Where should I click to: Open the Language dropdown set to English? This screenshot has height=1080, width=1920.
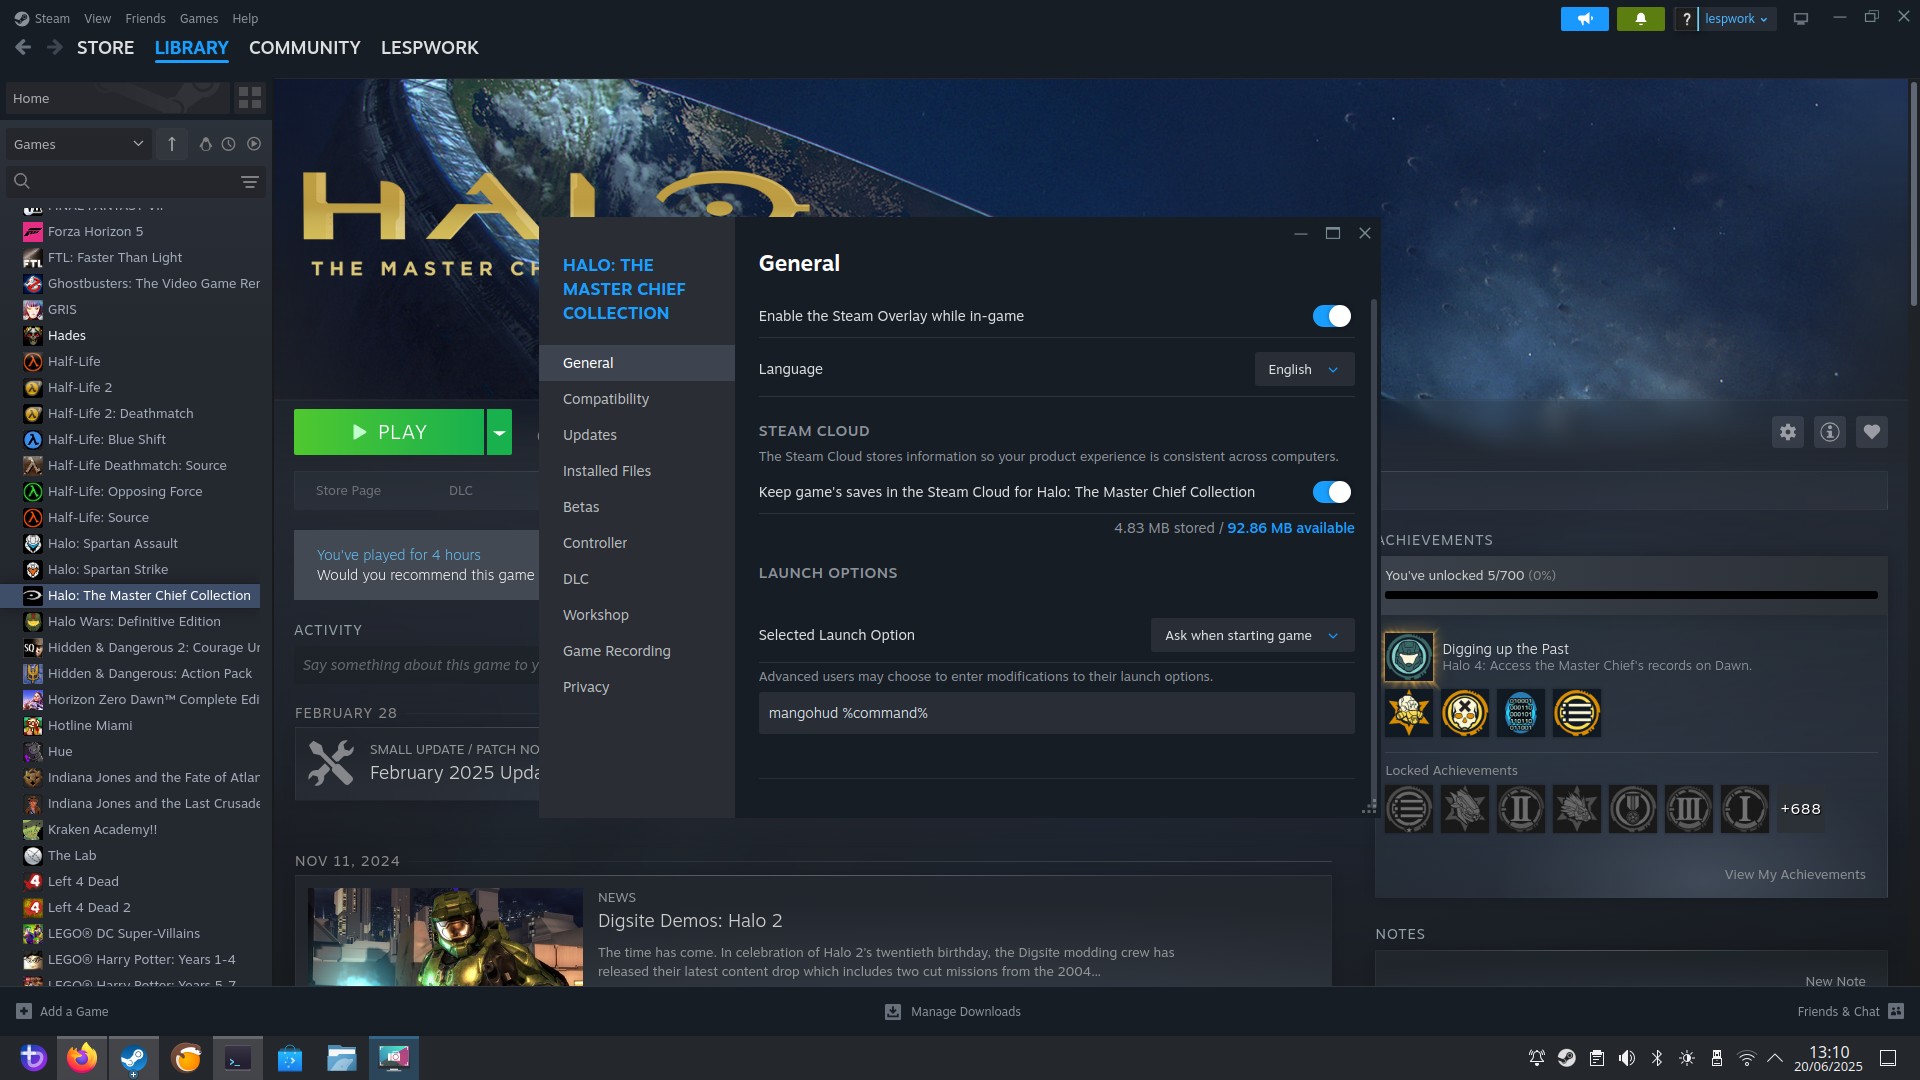pos(1304,369)
